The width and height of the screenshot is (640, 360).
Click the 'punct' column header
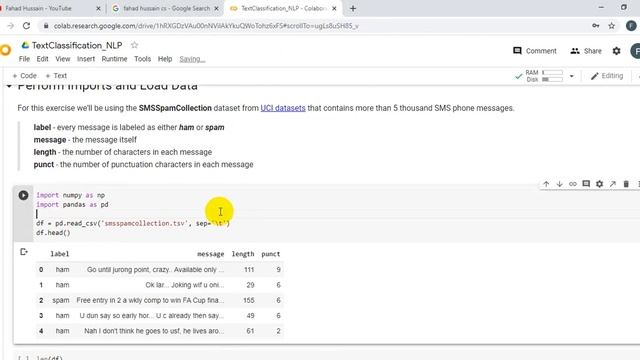click(x=271, y=254)
